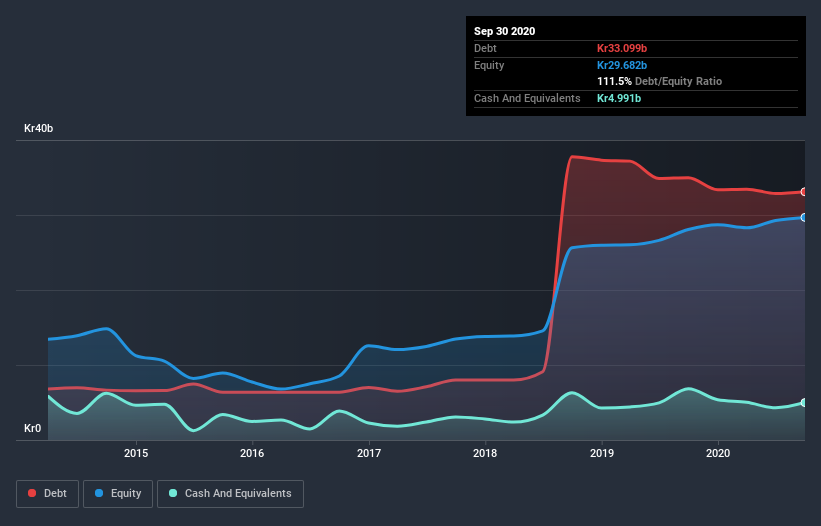Toggle the Cash And Equivalents legend button
The height and width of the screenshot is (526, 821).
point(230,494)
